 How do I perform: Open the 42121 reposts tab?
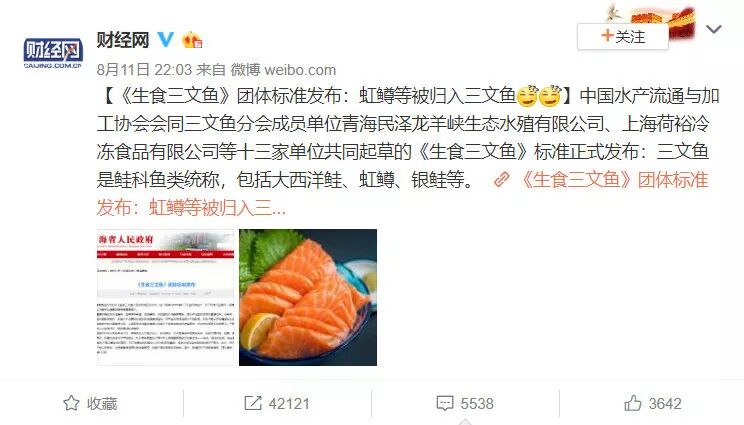pyautogui.click(x=277, y=404)
